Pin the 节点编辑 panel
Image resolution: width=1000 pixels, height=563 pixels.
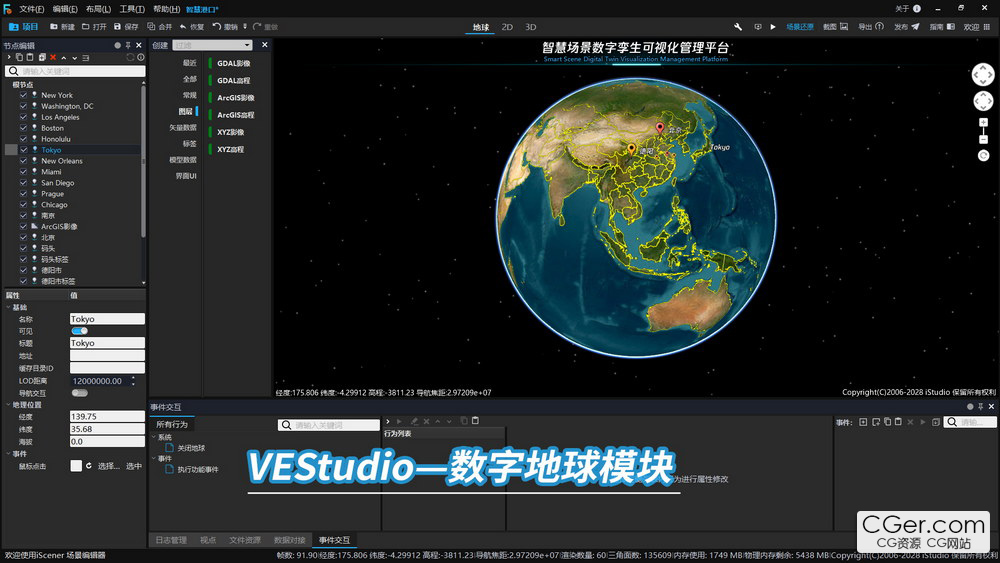[x=128, y=45]
